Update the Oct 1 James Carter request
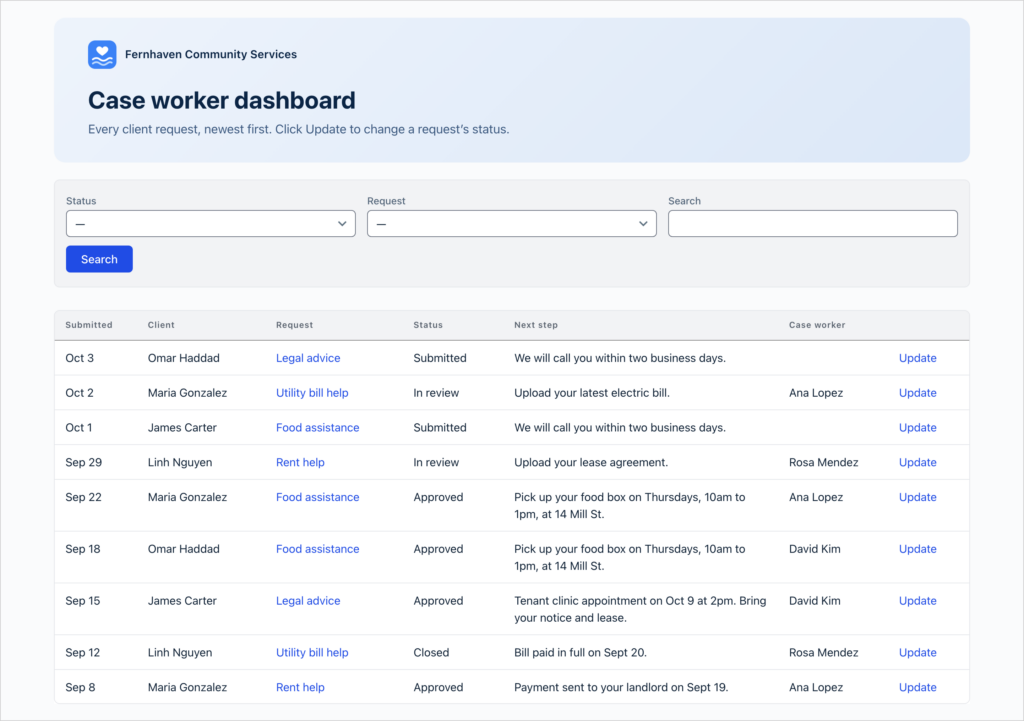The image size is (1024, 721). pos(917,427)
